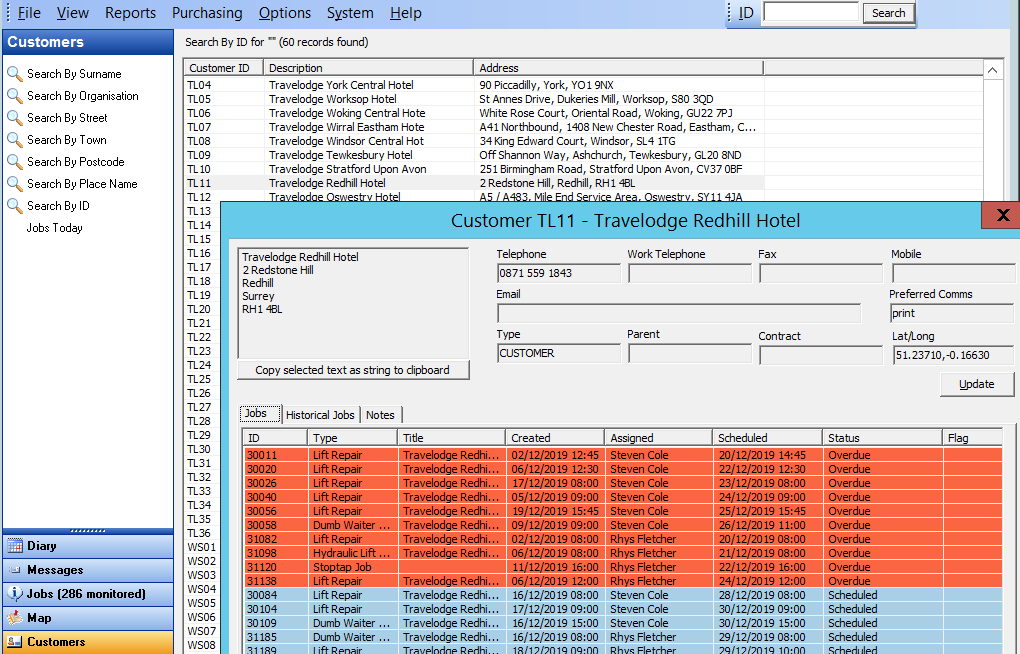This screenshot has height=654, width=1020.
Task: Open the Purchasing menu
Action: tap(207, 13)
